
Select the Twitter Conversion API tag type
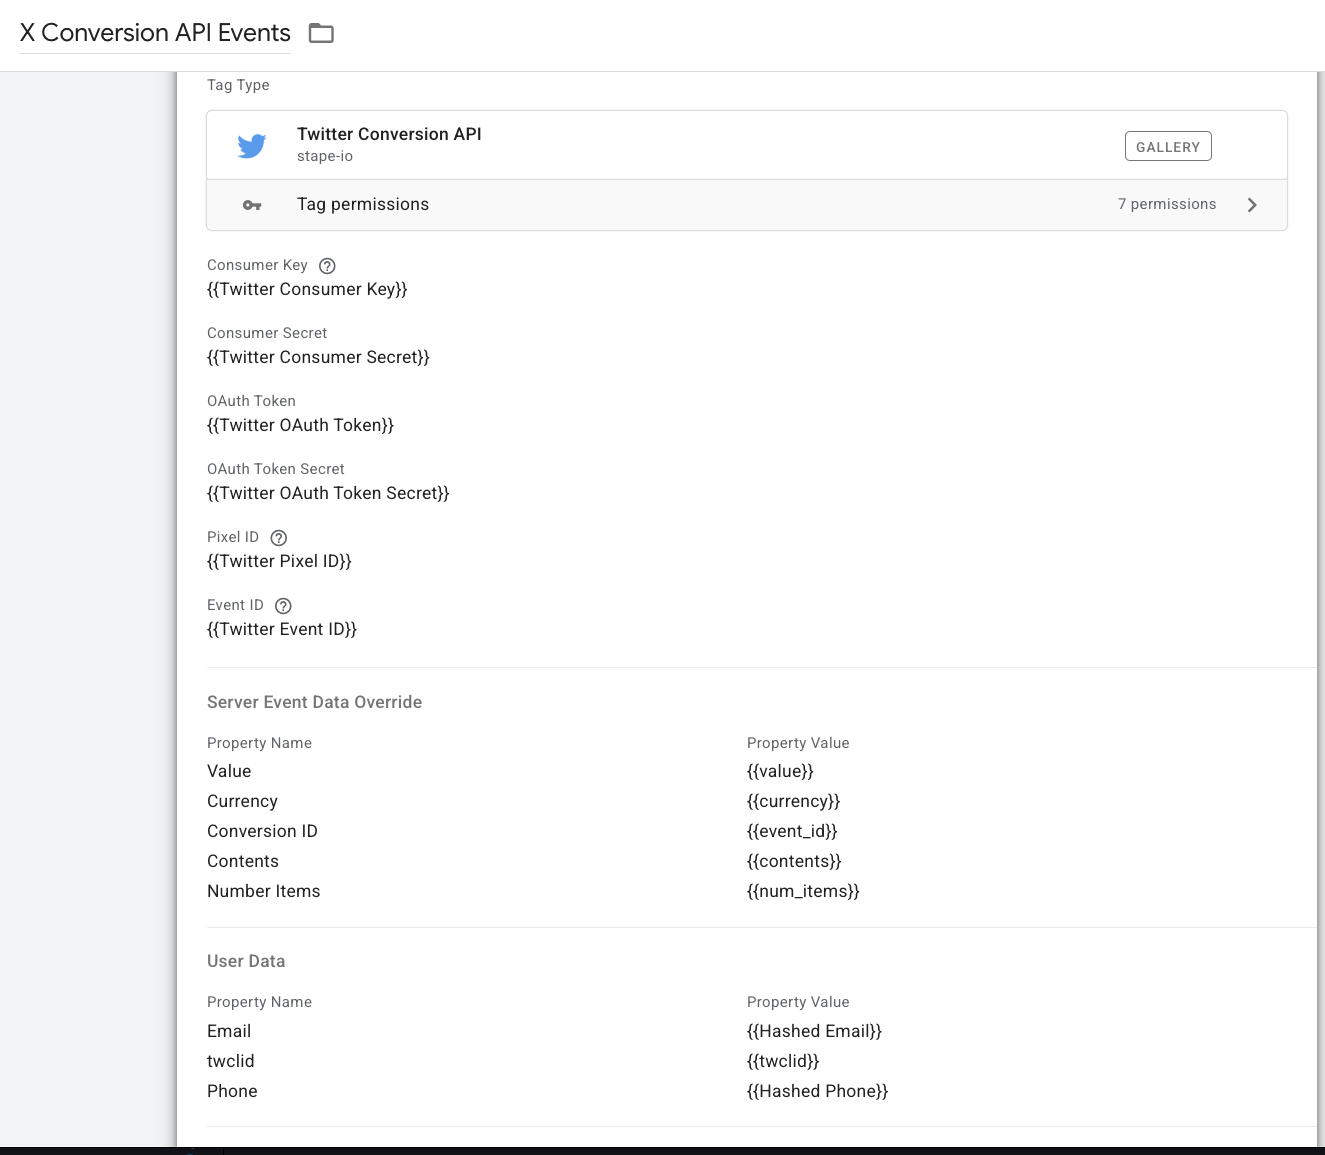coord(389,135)
